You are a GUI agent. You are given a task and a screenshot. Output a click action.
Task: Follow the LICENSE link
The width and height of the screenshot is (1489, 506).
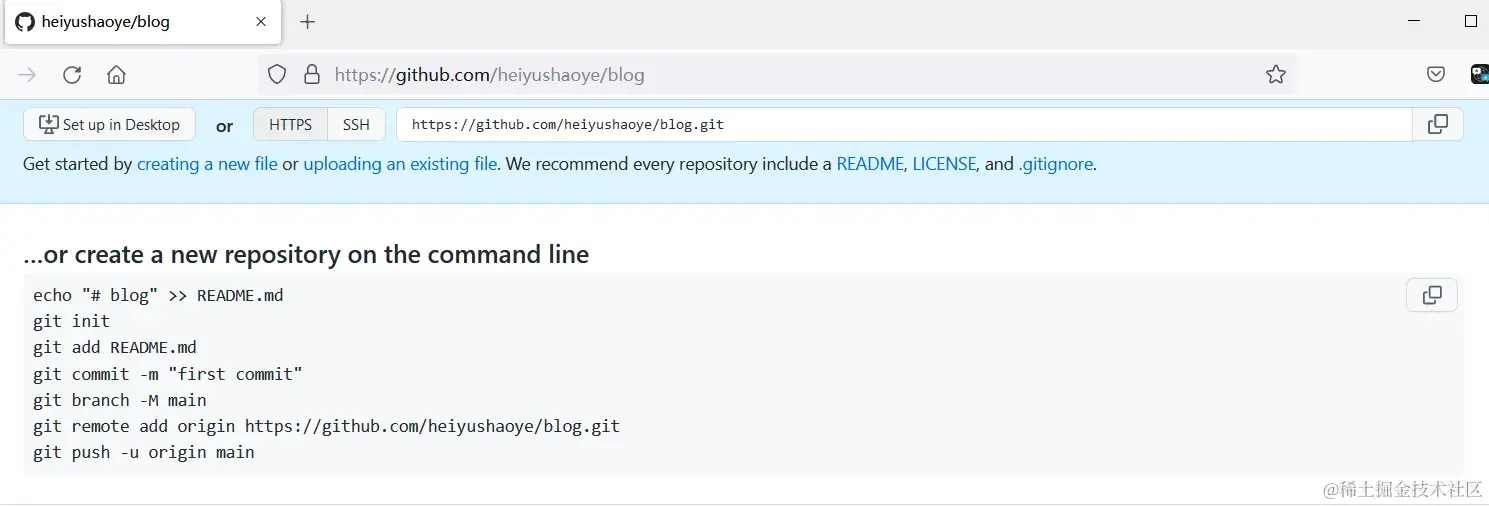pyautogui.click(x=944, y=164)
